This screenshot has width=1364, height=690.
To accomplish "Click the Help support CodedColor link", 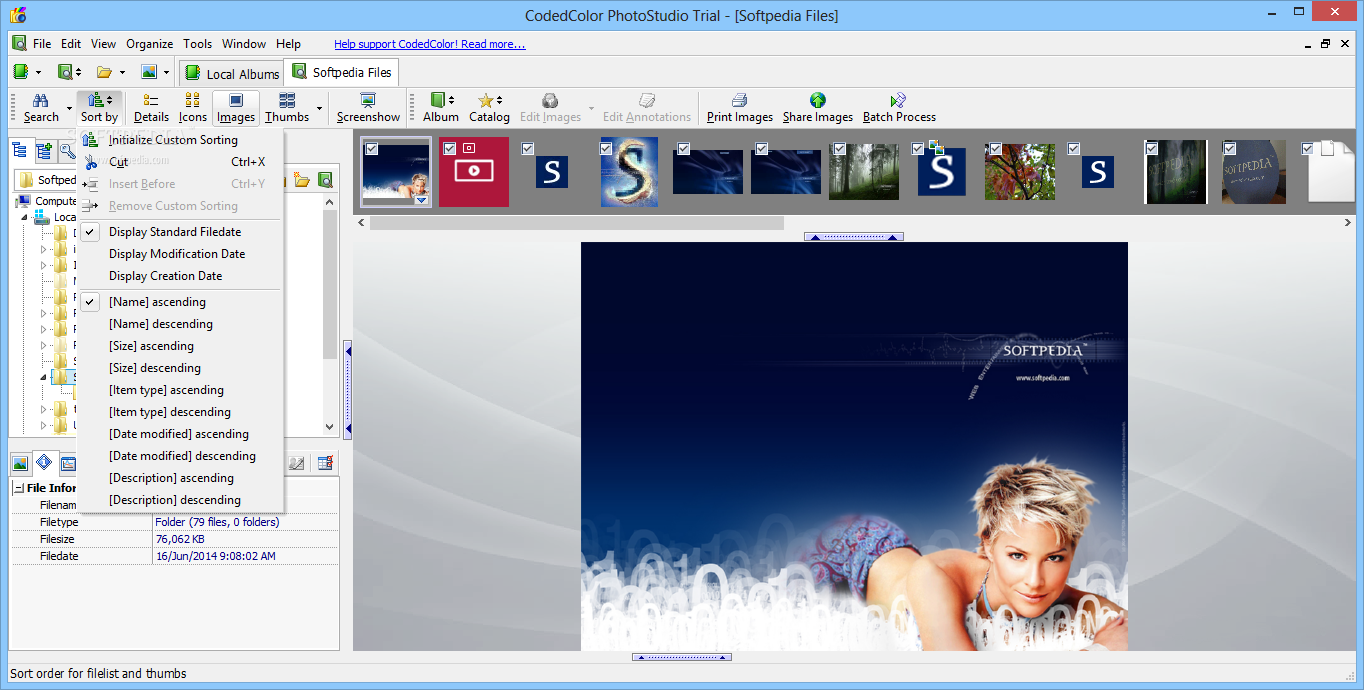I will 430,44.
